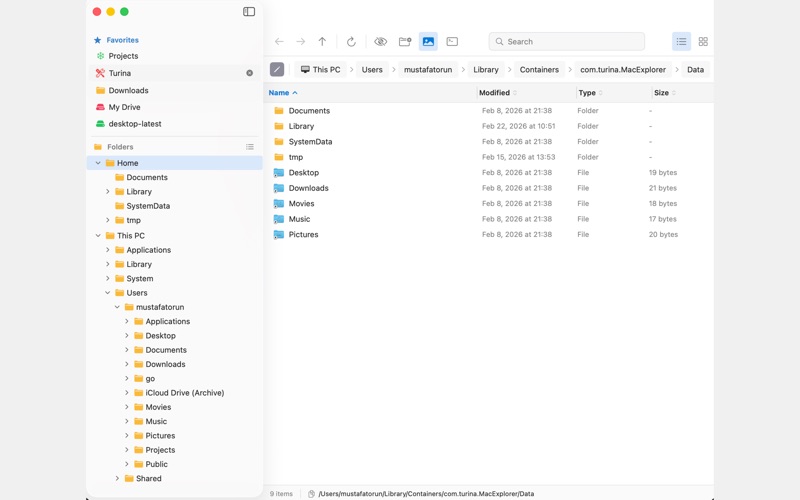
Task: Sort by Name column header
Action: click(283, 93)
